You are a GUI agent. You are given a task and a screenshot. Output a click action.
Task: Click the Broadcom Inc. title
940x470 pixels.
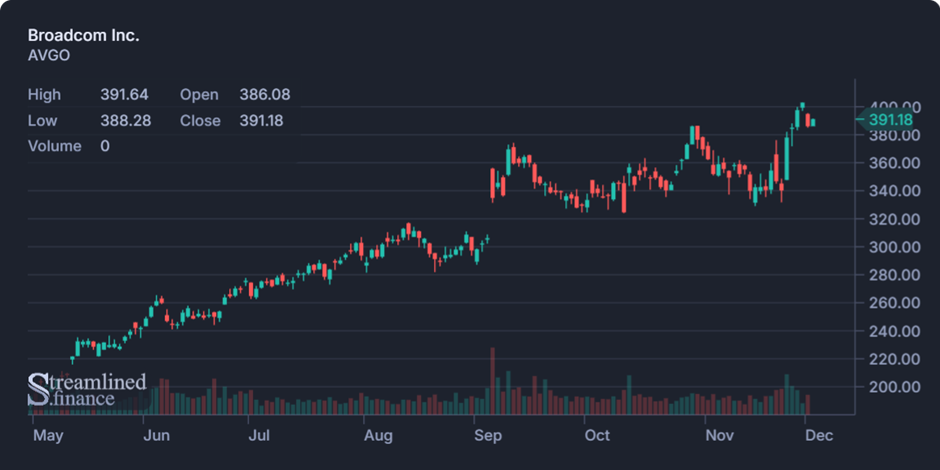pos(83,35)
